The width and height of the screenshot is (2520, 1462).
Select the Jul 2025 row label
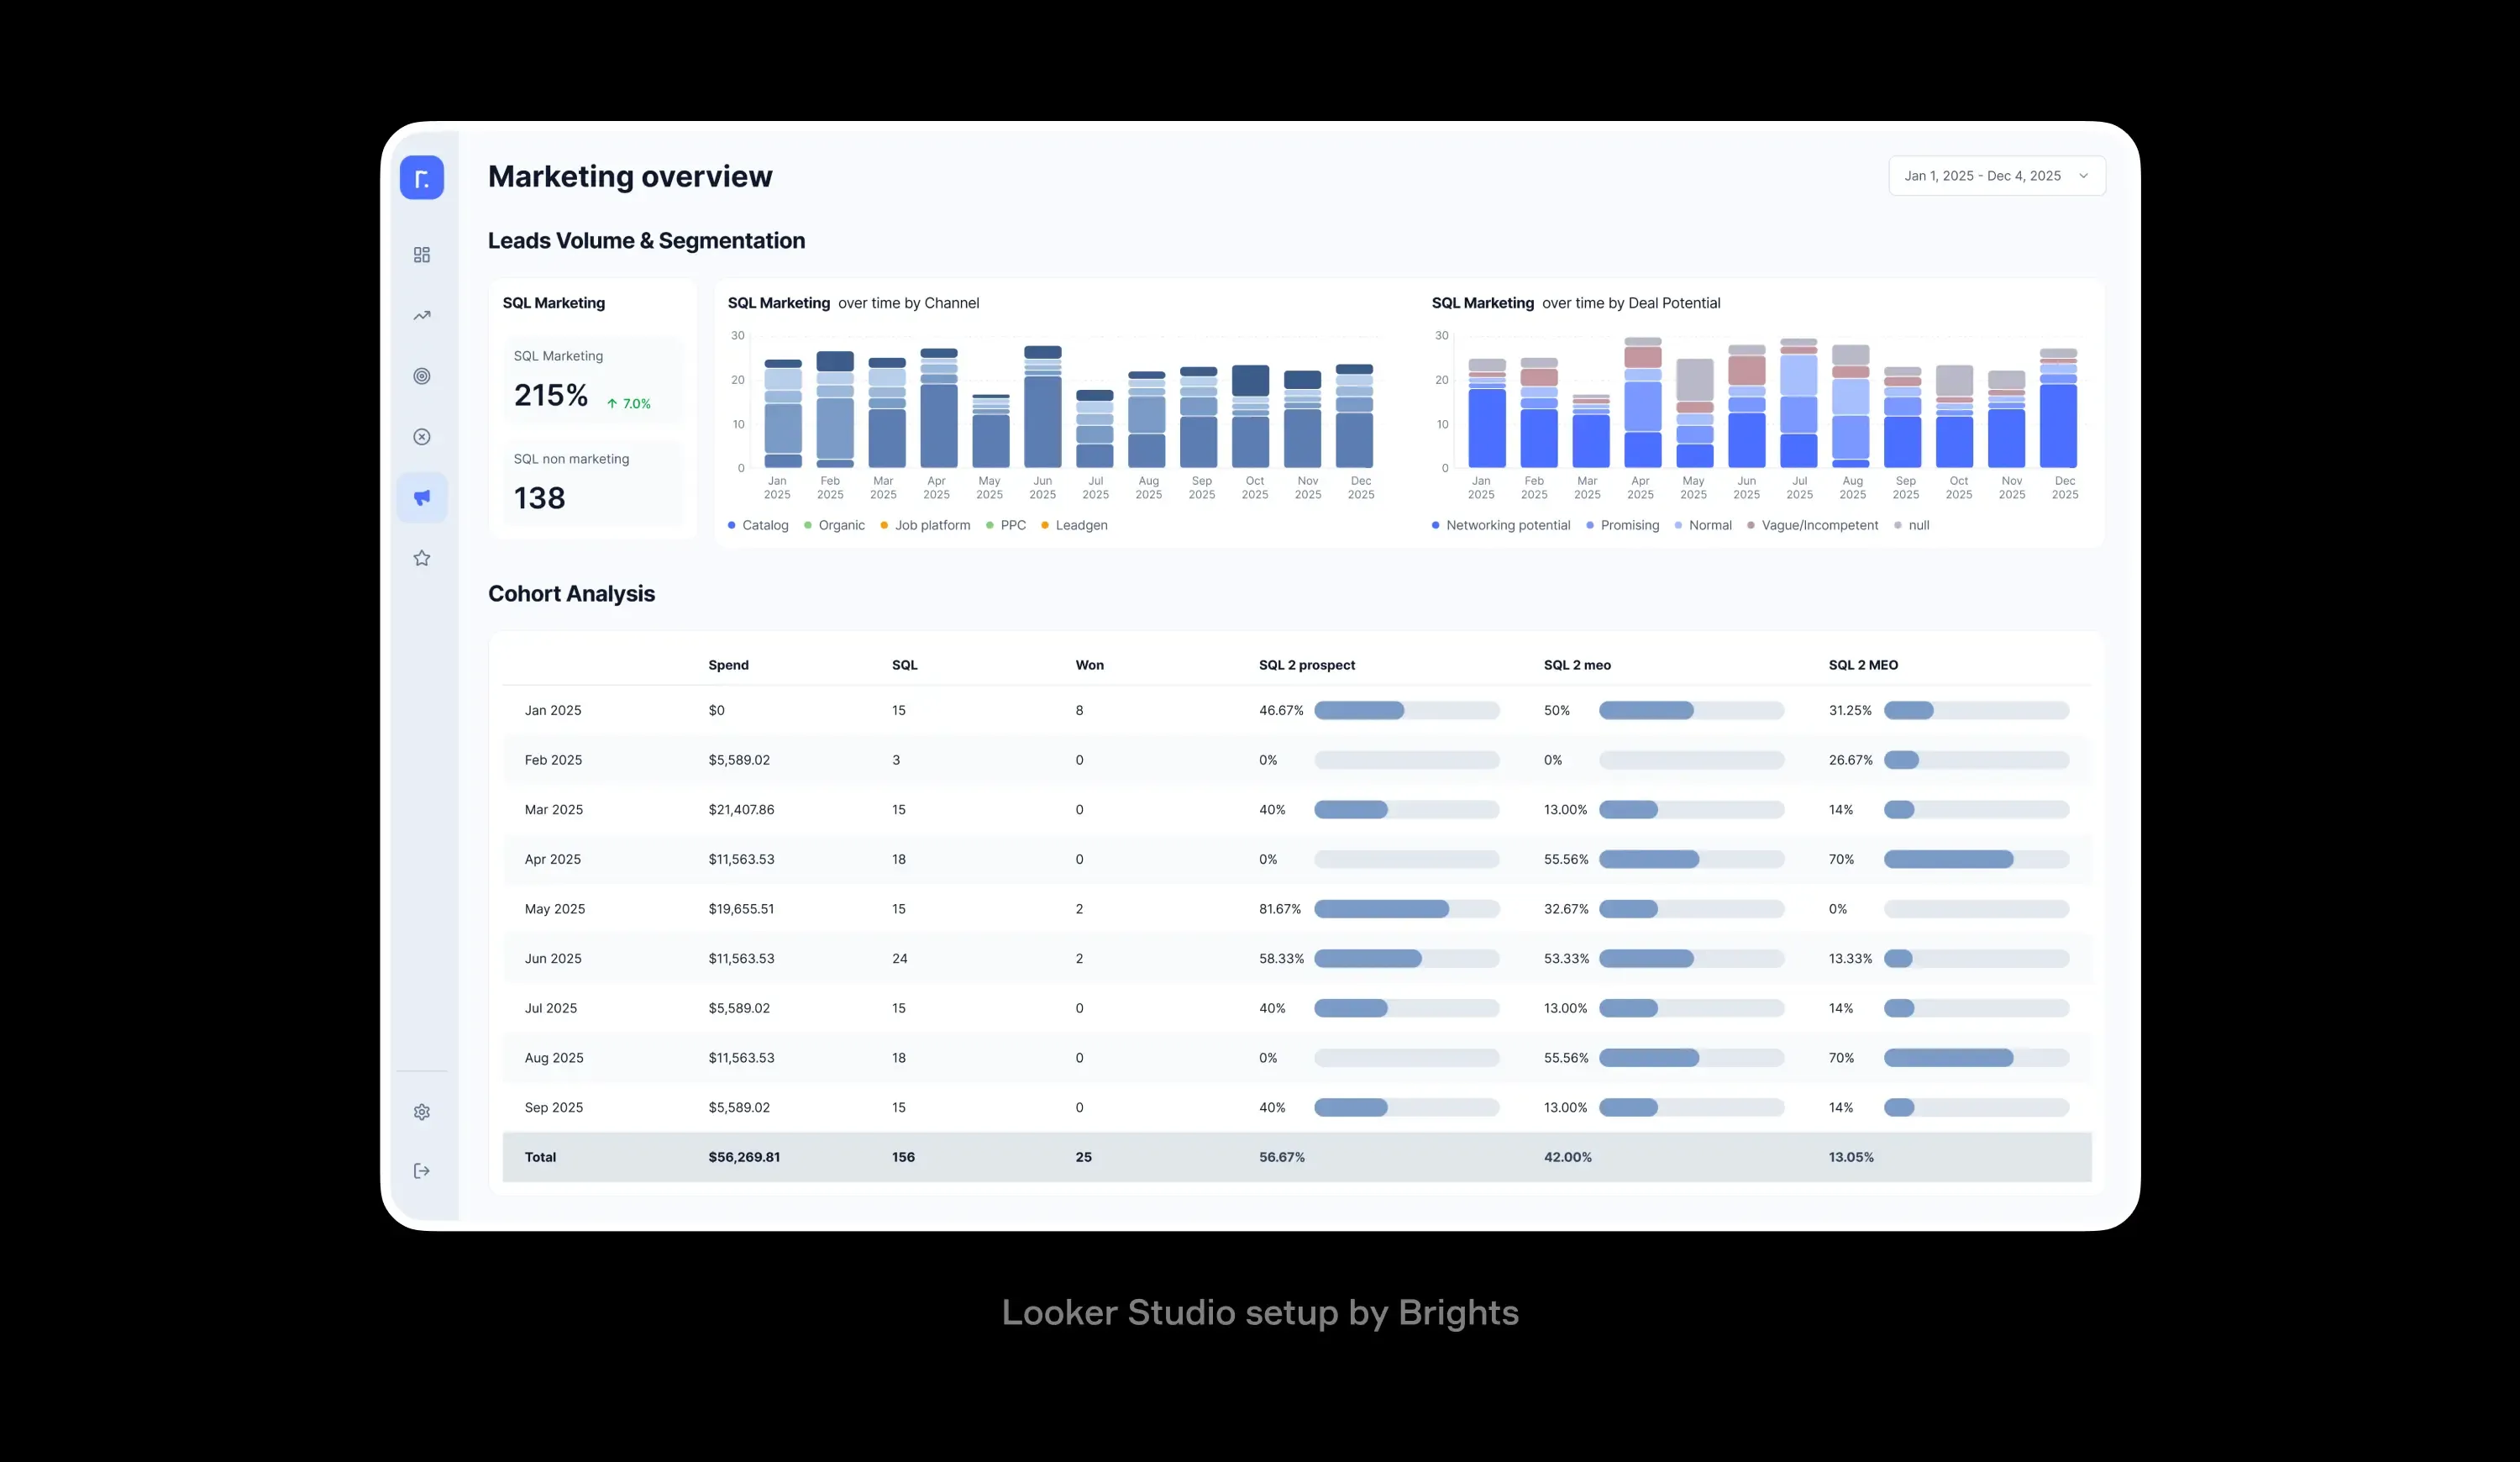coord(550,1008)
